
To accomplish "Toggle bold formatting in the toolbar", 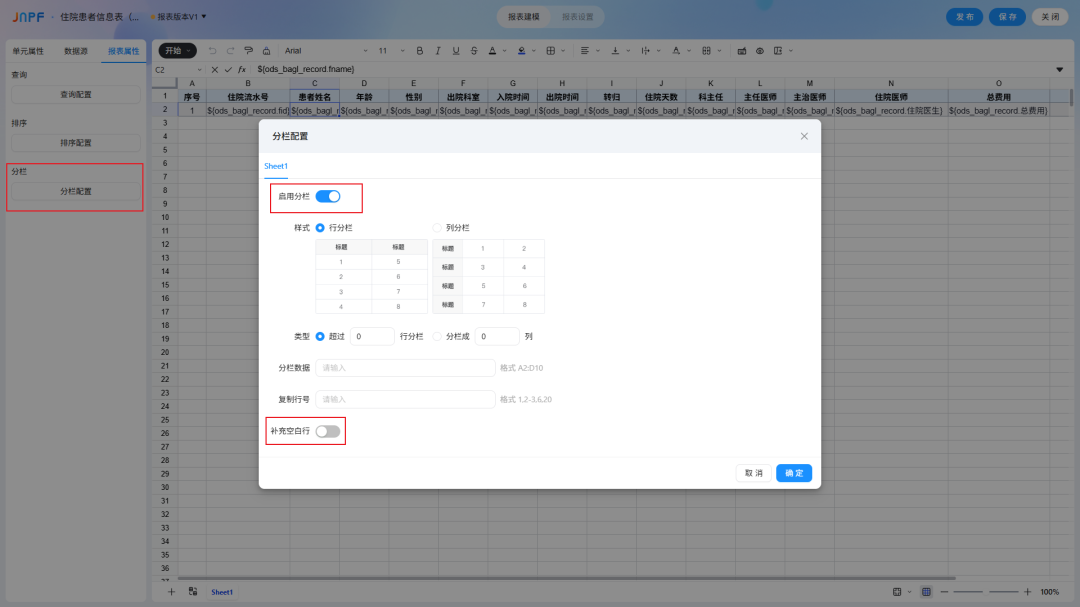I will tap(419, 51).
